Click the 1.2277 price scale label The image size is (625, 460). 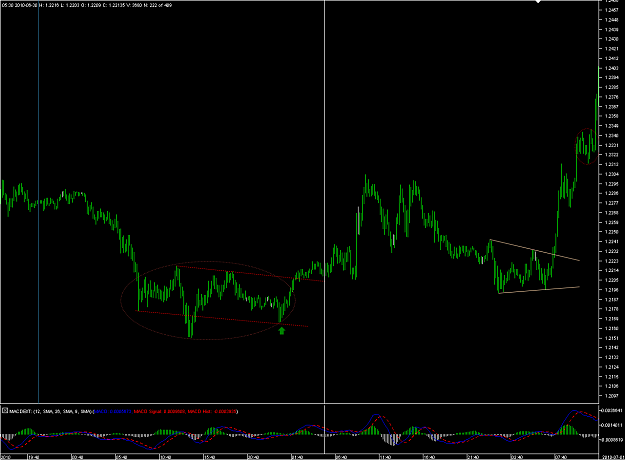611,203
